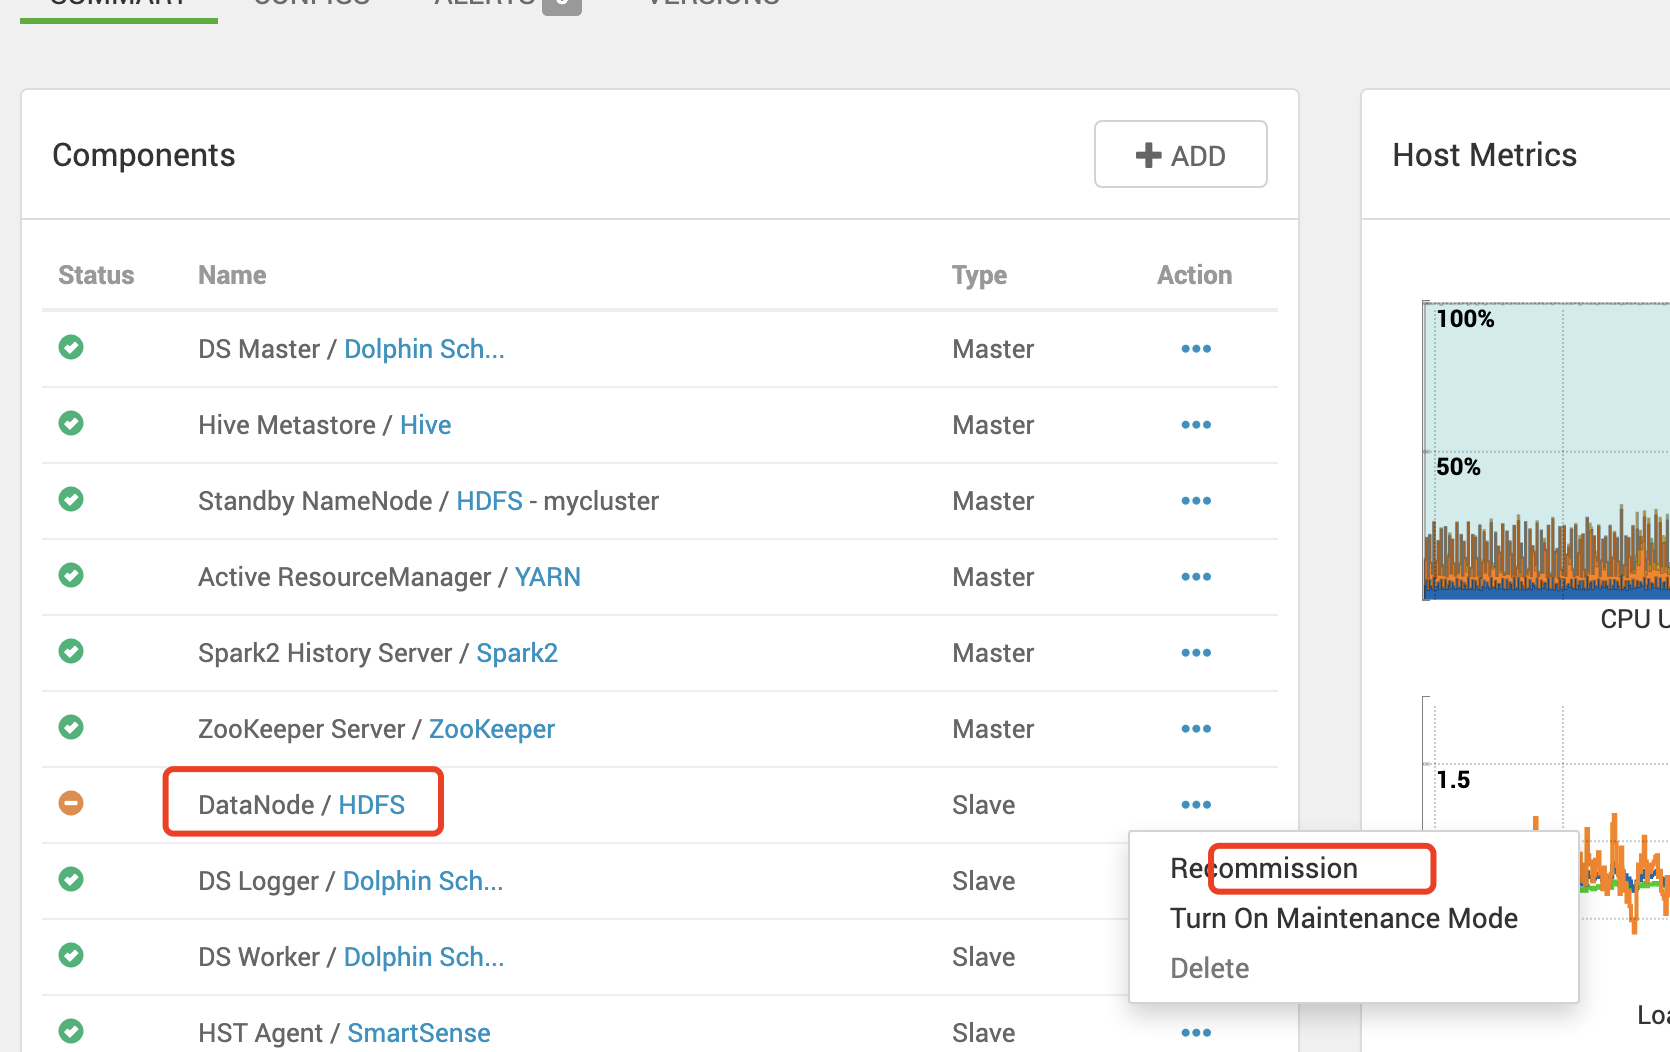Click the green status icon beside DS Master
1670x1052 pixels.
pos(71,348)
